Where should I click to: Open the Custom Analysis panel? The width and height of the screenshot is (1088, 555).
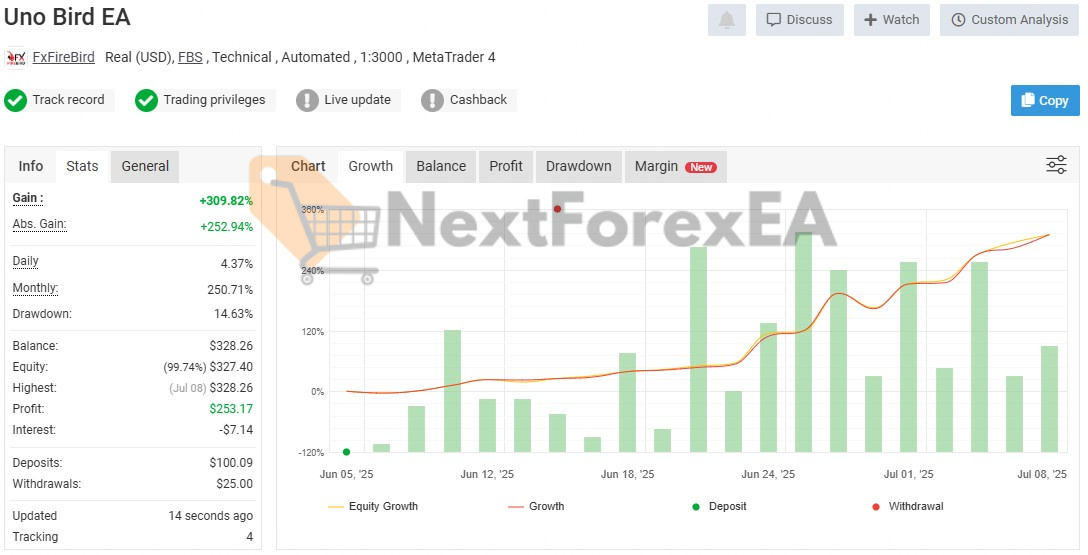tap(1009, 20)
